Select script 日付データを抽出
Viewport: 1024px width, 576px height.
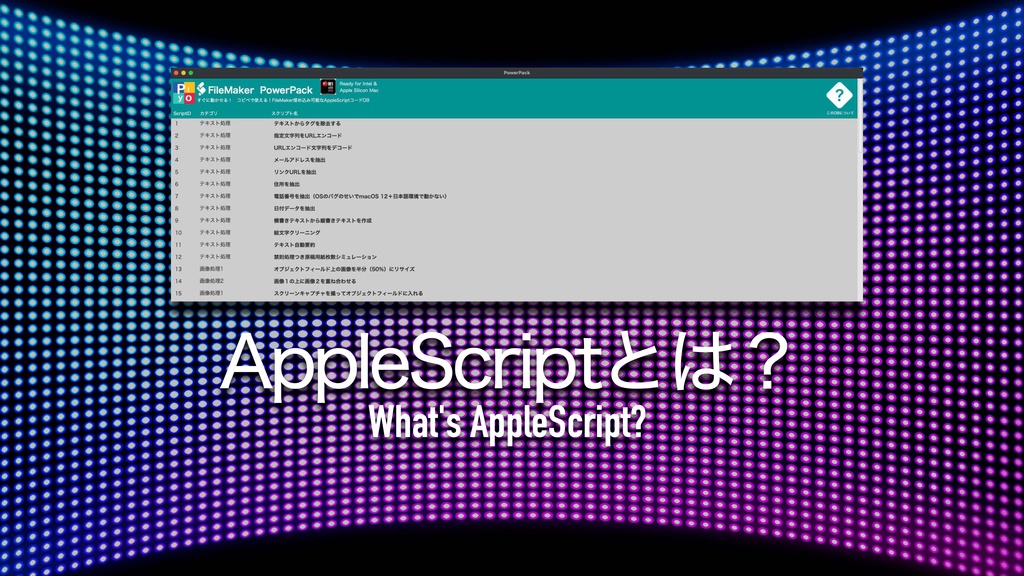(294, 208)
